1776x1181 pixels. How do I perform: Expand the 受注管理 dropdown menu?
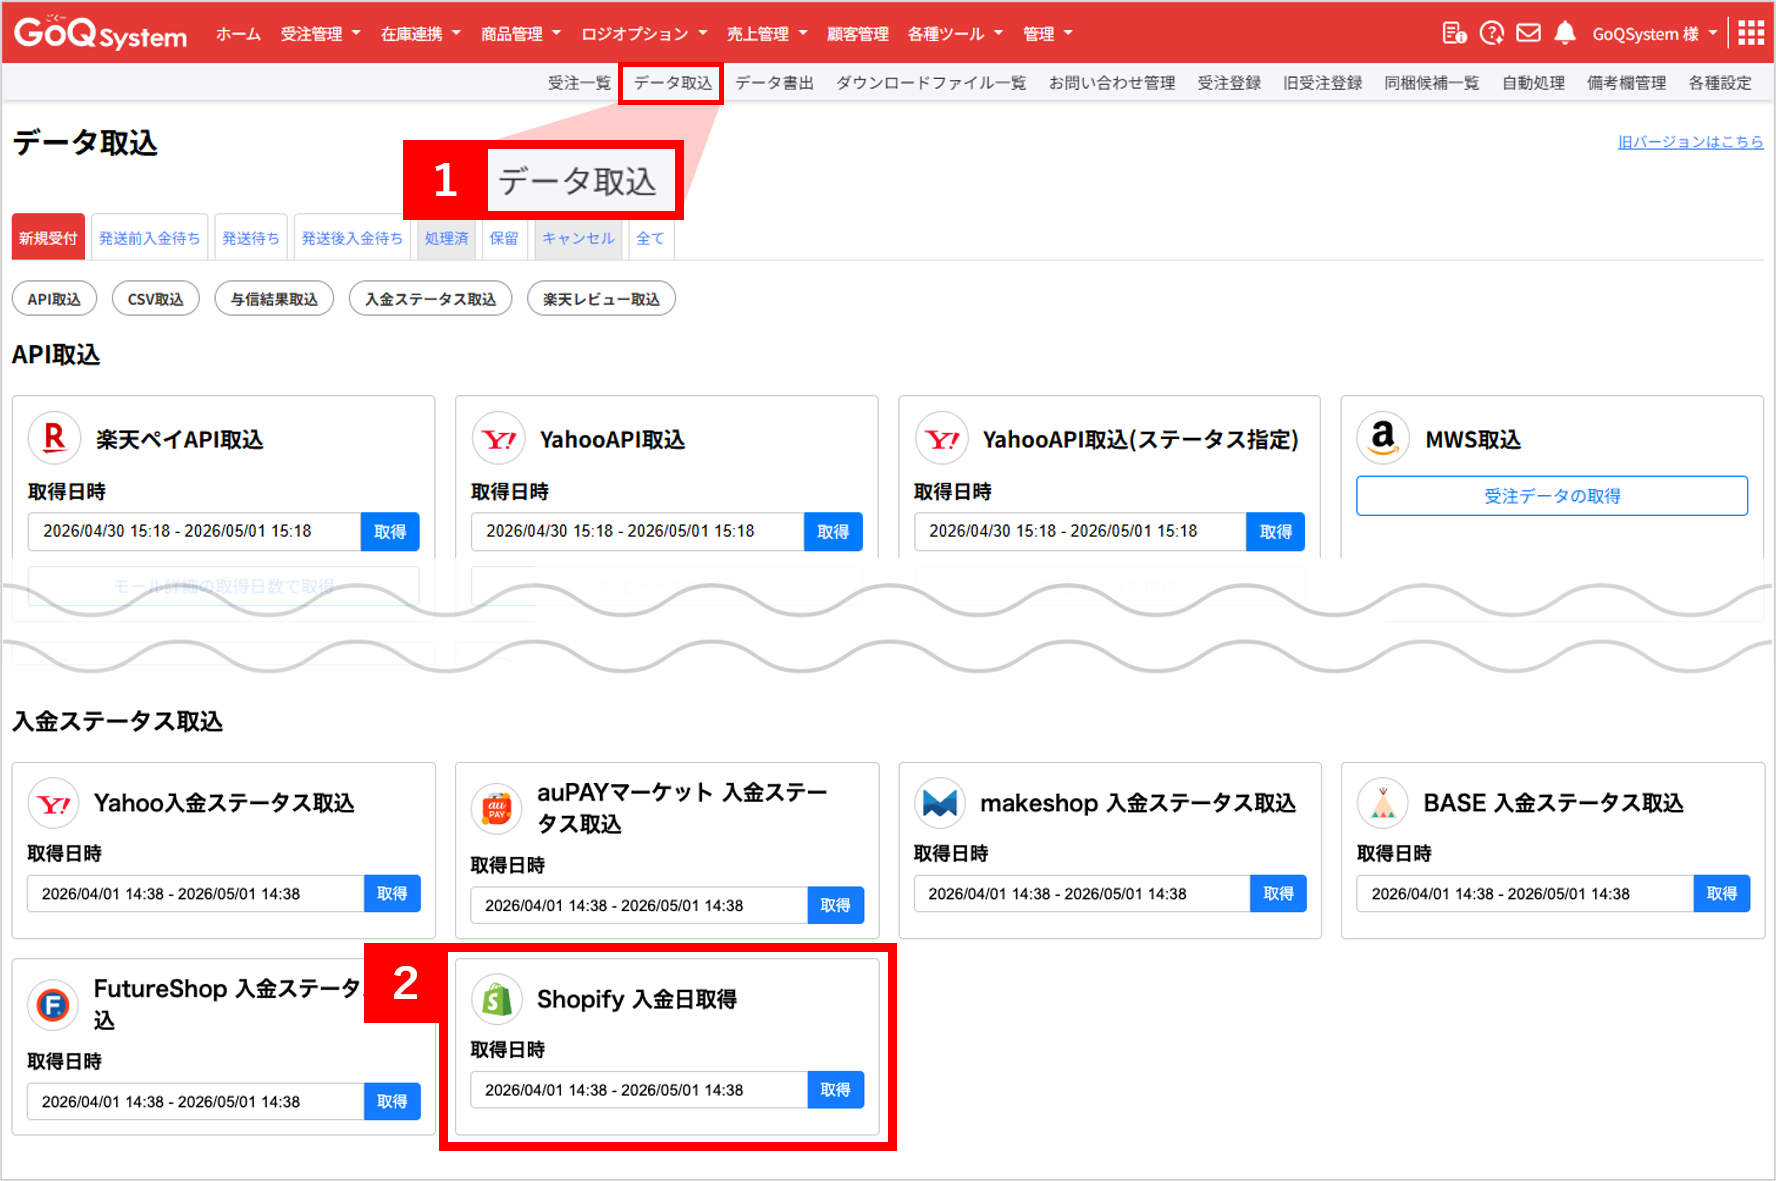pos(320,34)
